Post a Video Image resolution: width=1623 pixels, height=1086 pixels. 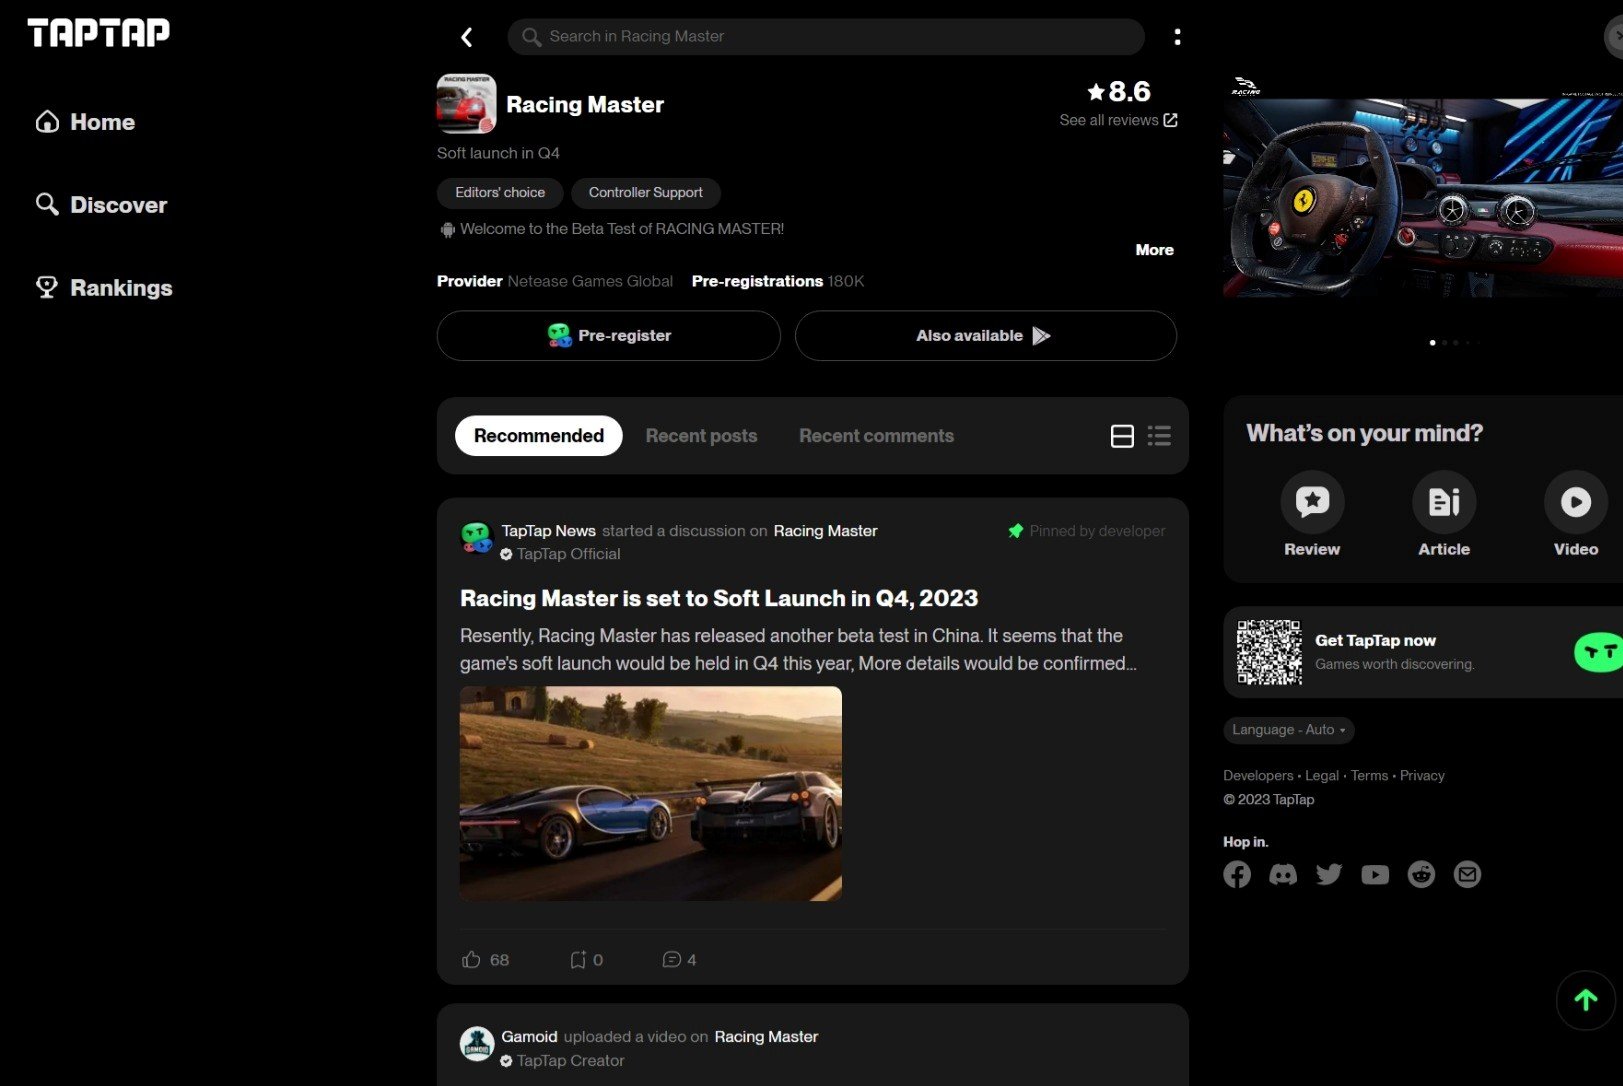(1576, 515)
